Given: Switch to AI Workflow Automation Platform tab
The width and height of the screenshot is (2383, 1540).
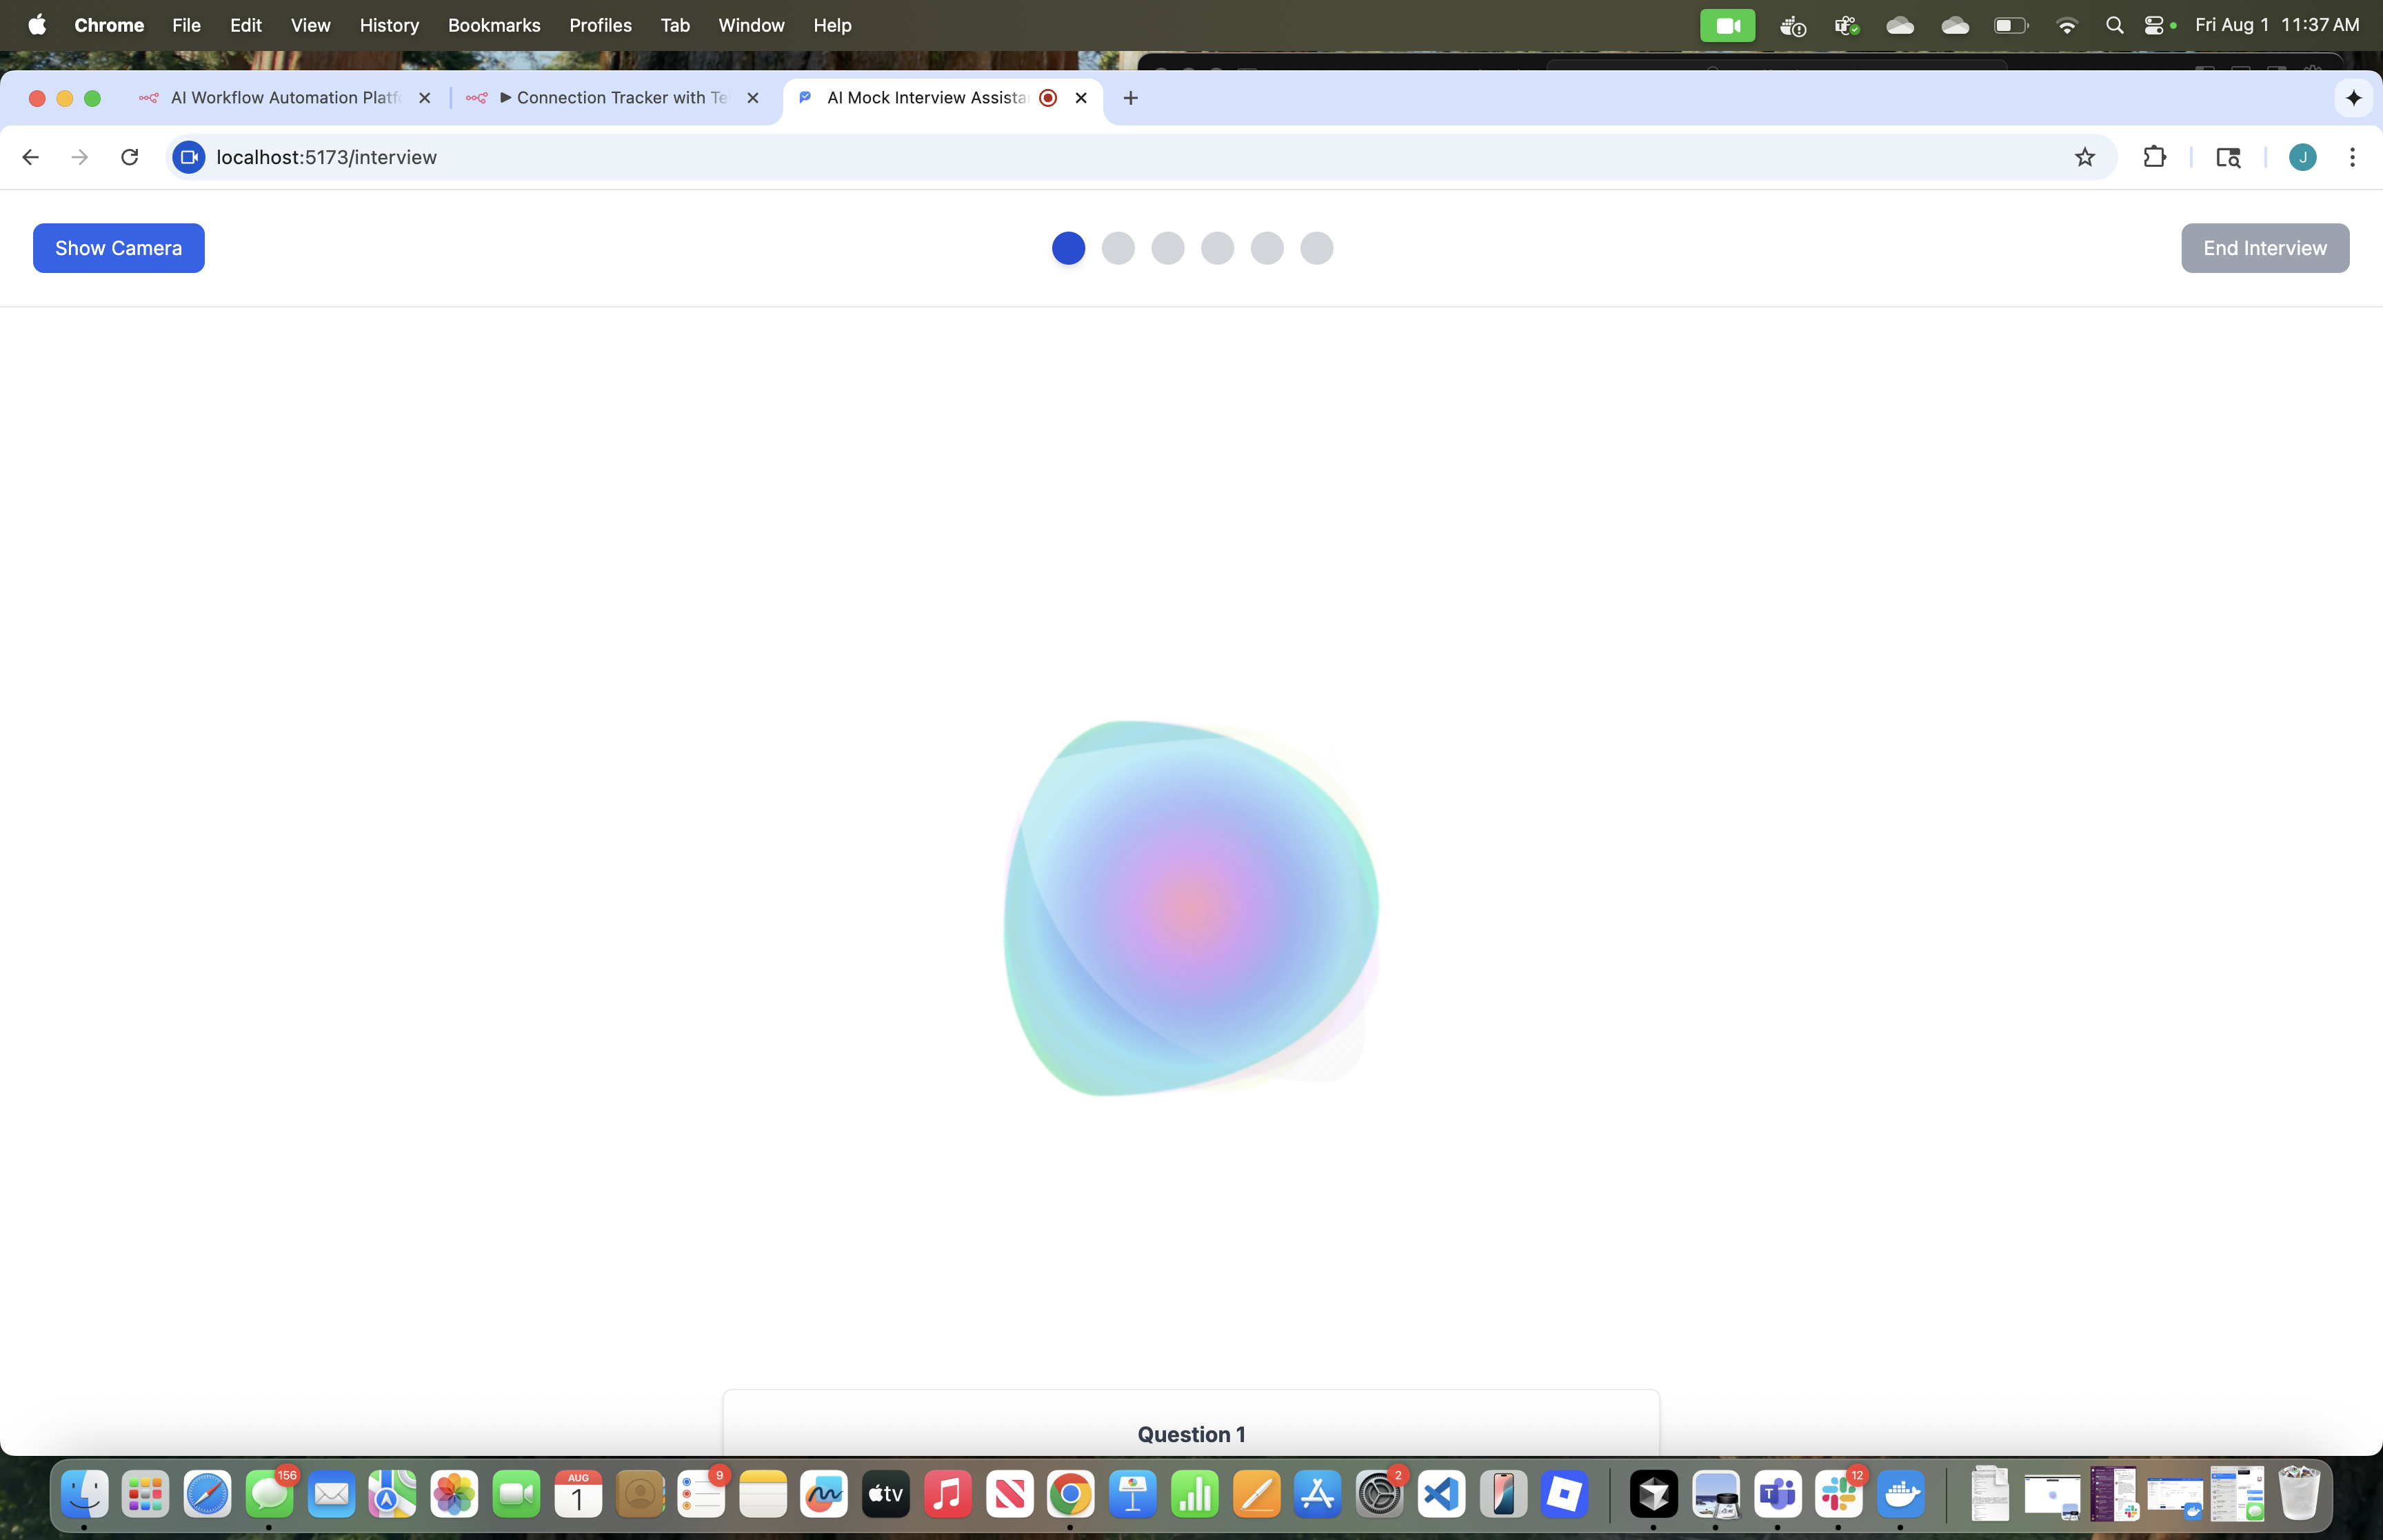Looking at the screenshot, I should [285, 98].
